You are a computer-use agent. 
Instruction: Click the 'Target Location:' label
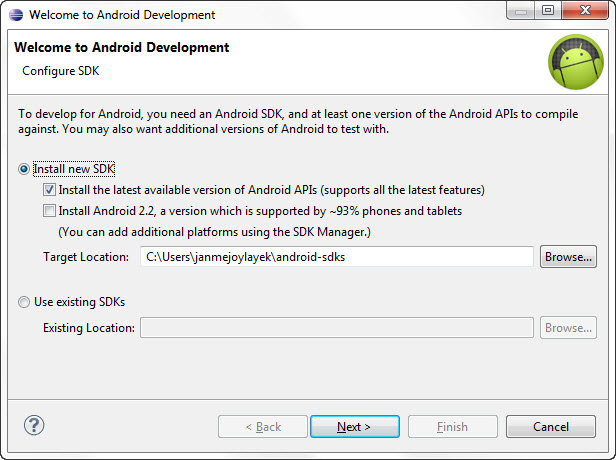tap(86, 257)
